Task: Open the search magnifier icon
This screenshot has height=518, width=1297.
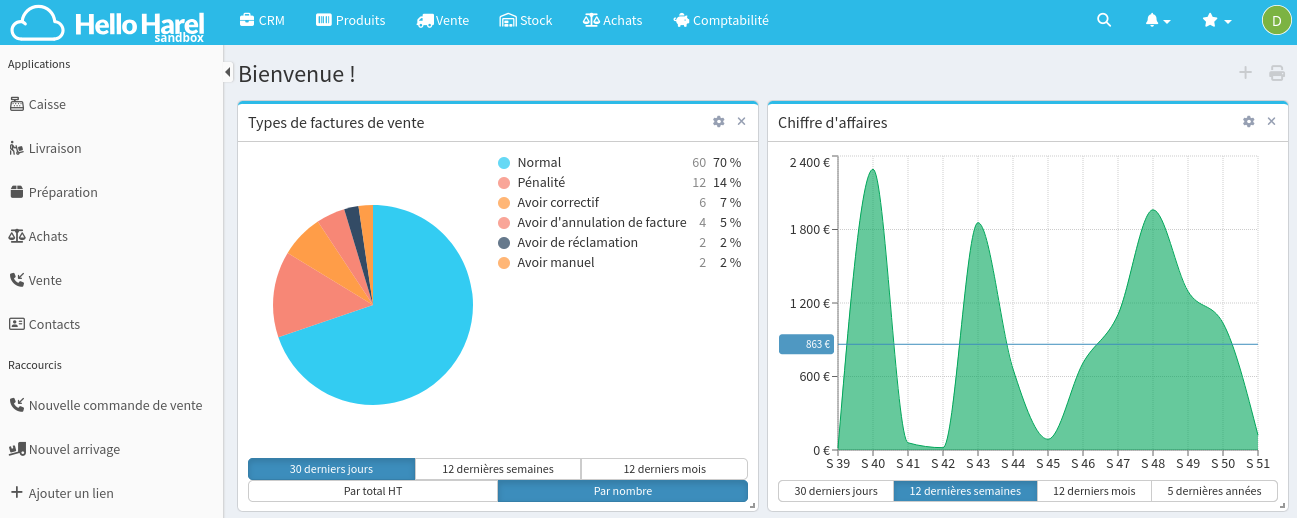Action: click(x=1104, y=20)
